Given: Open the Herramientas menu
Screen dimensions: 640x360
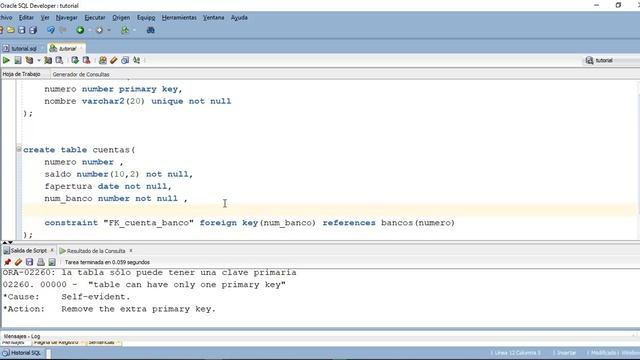Looking at the screenshot, I should [x=179, y=18].
